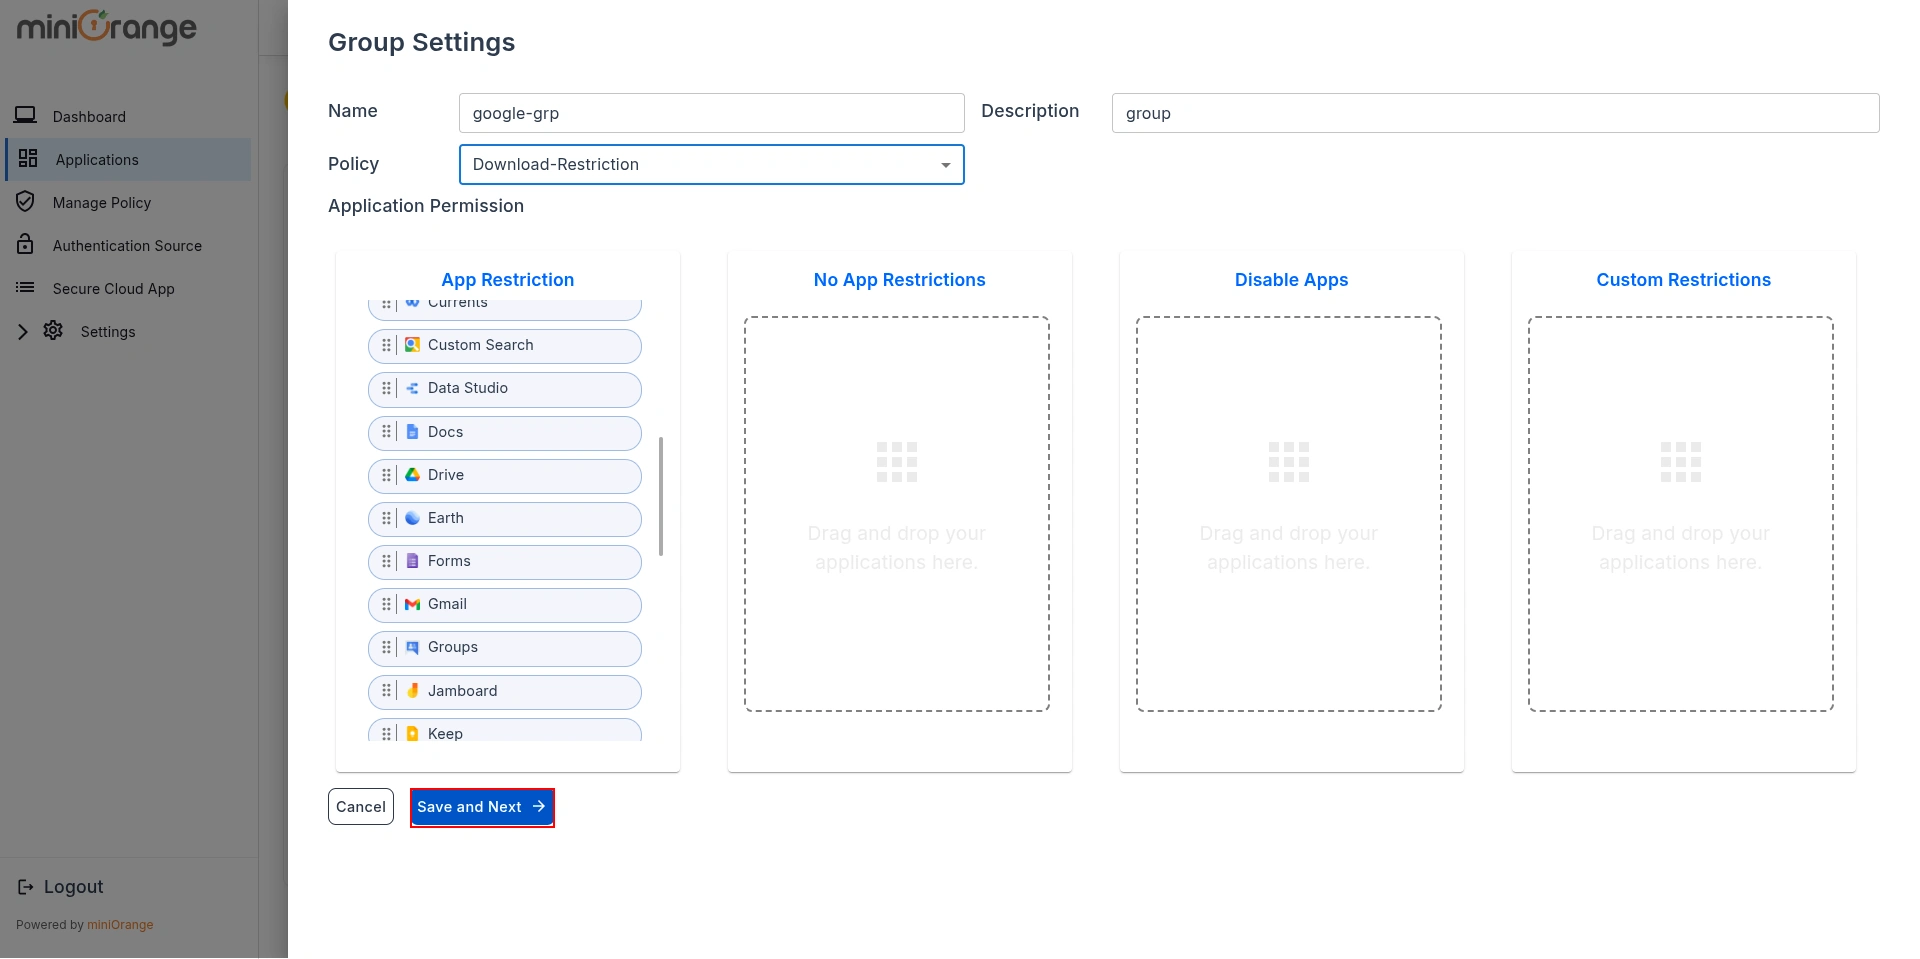The image size is (1920, 959).
Task: Click the Drive app icon
Action: pos(412,475)
